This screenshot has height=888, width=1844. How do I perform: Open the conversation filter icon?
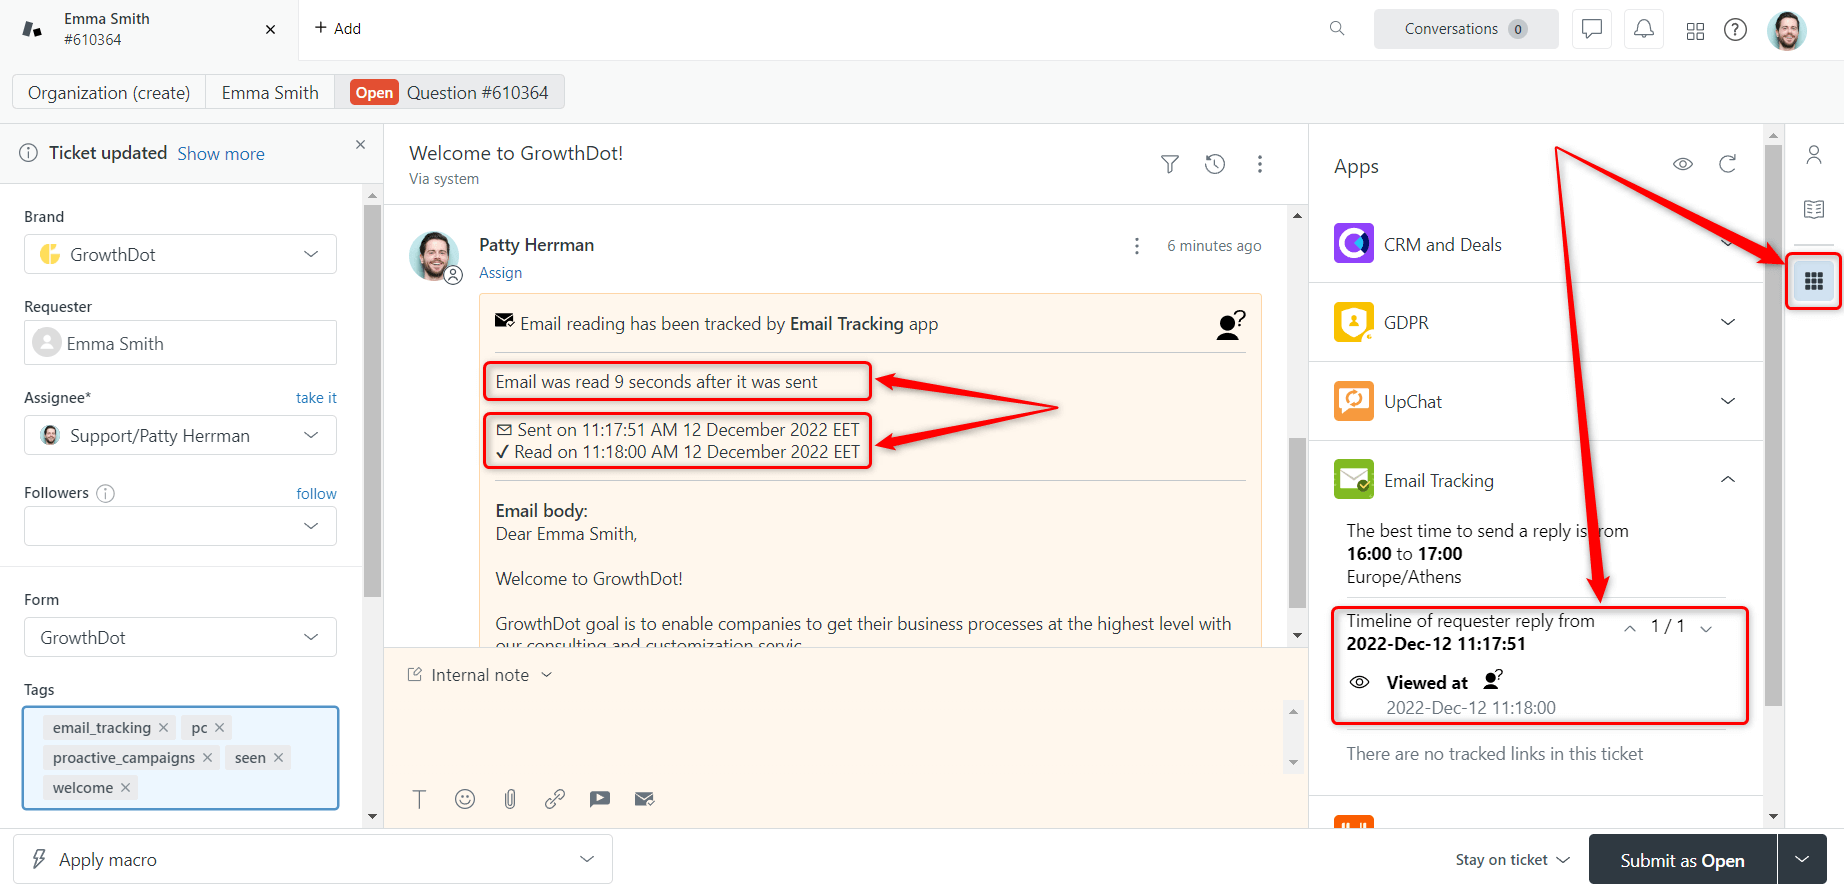click(x=1169, y=164)
